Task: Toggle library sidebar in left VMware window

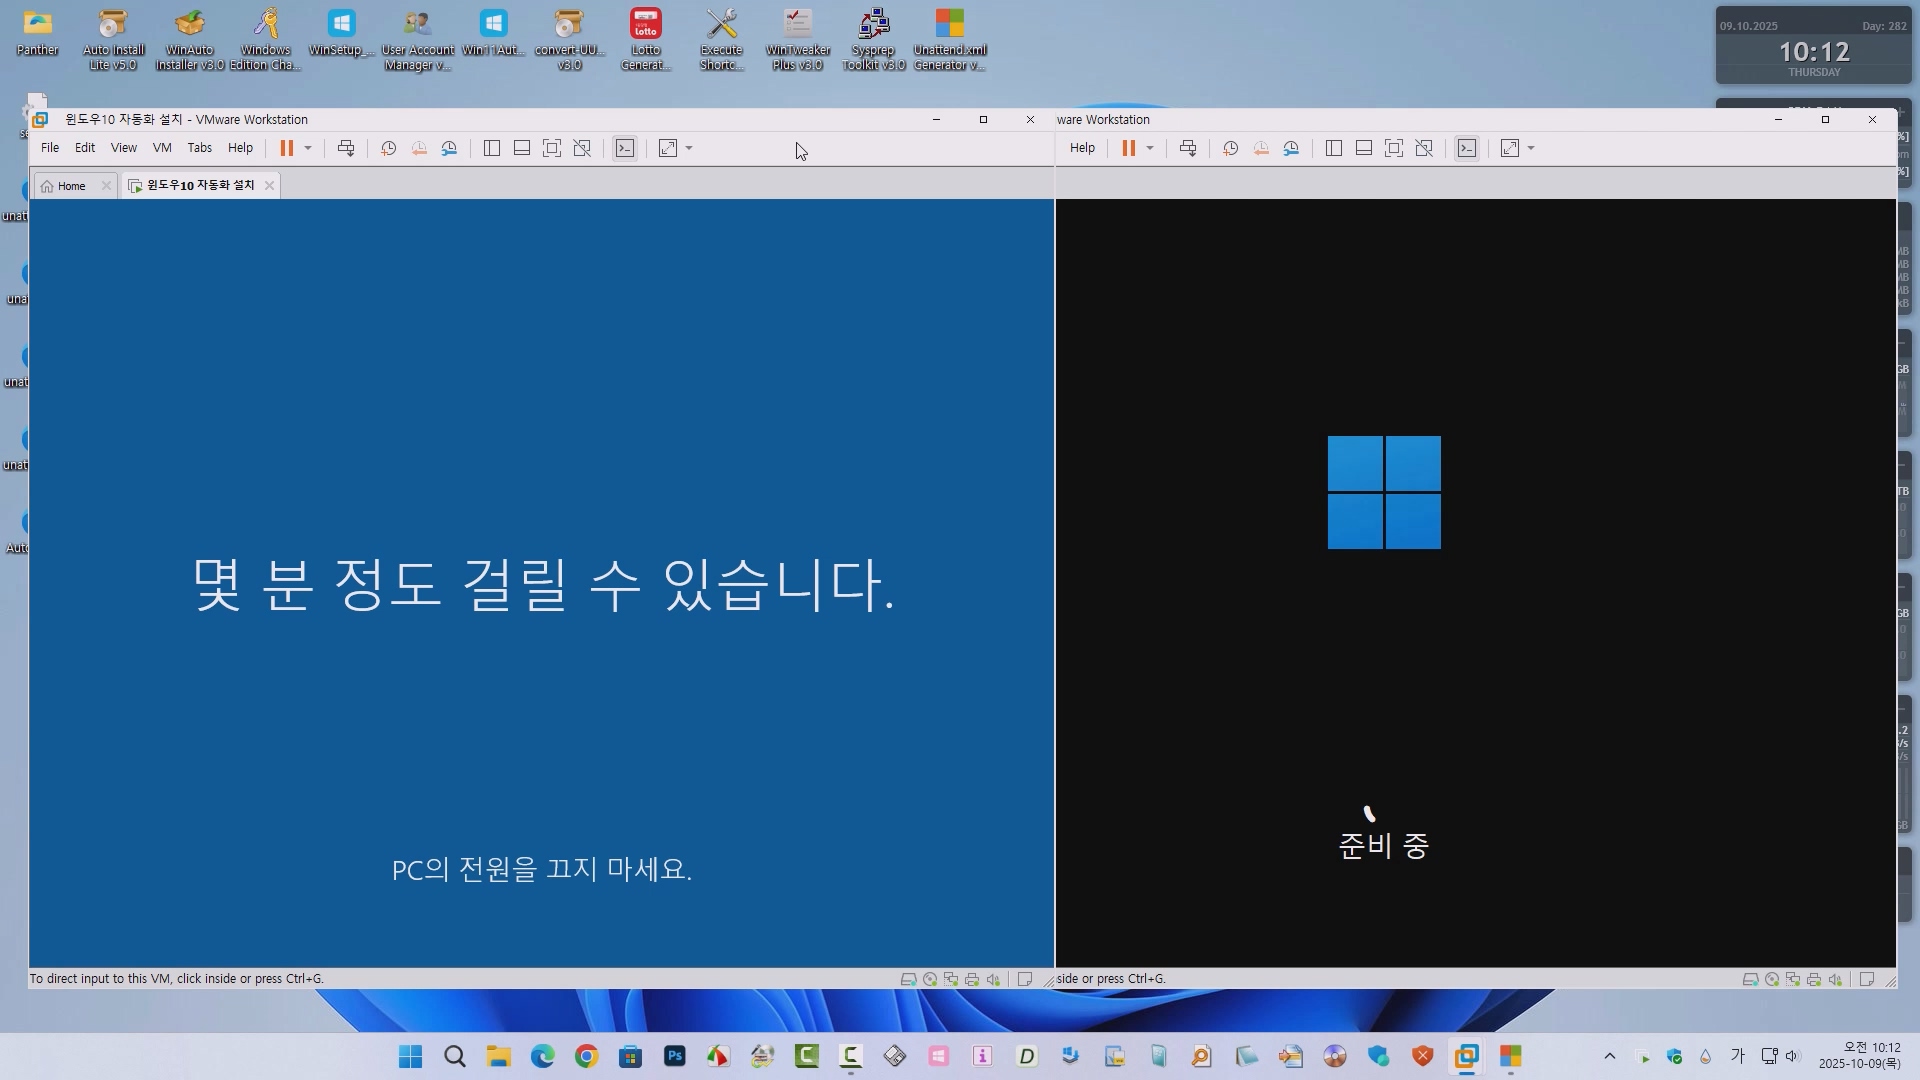Action: (492, 148)
